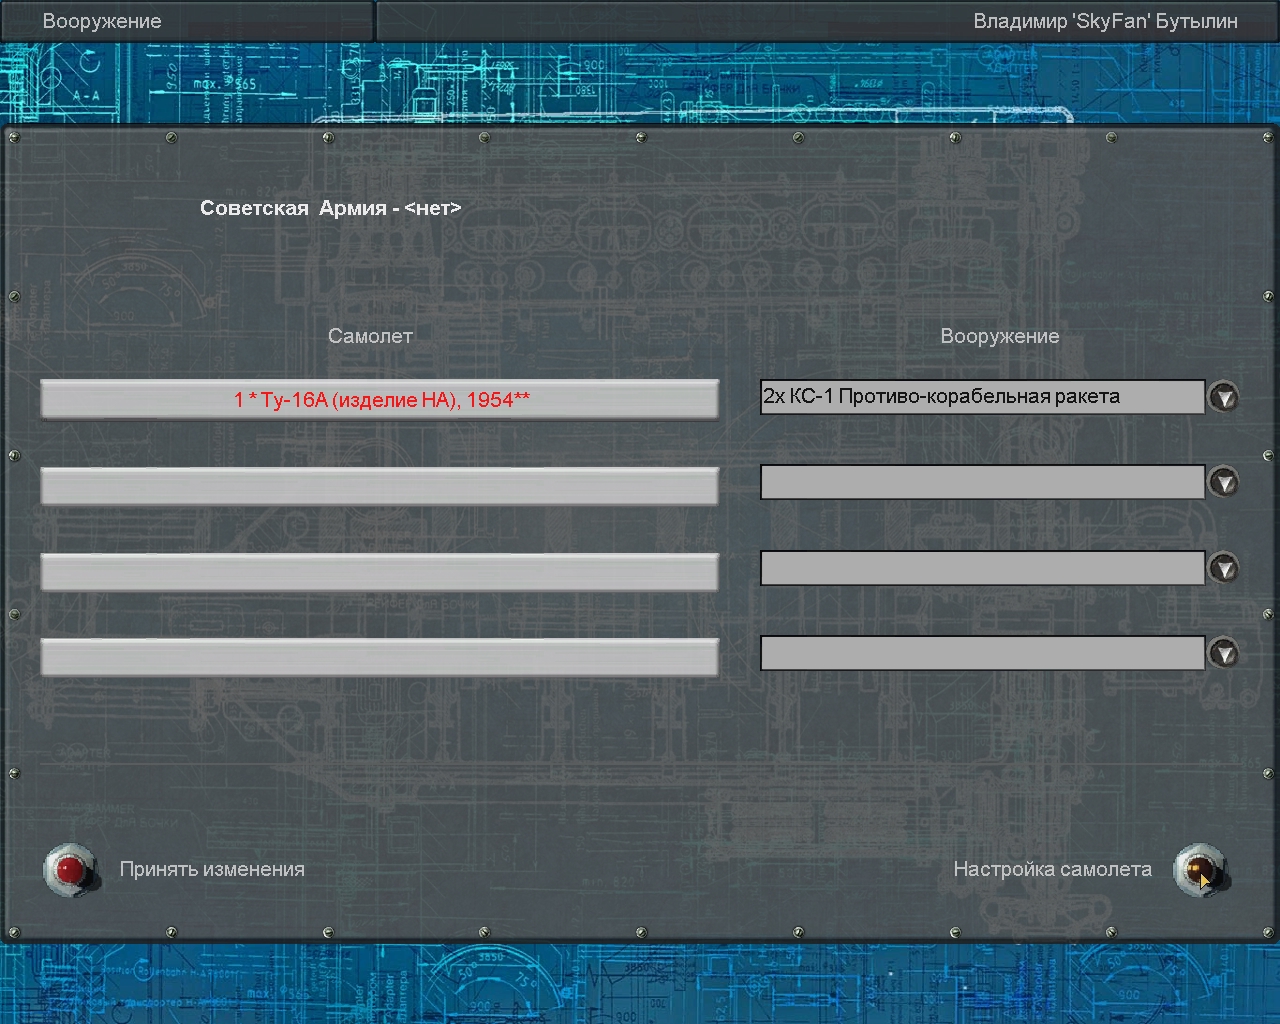Click the third empty weapon field
Image resolution: width=1280 pixels, height=1024 pixels.
[982, 568]
